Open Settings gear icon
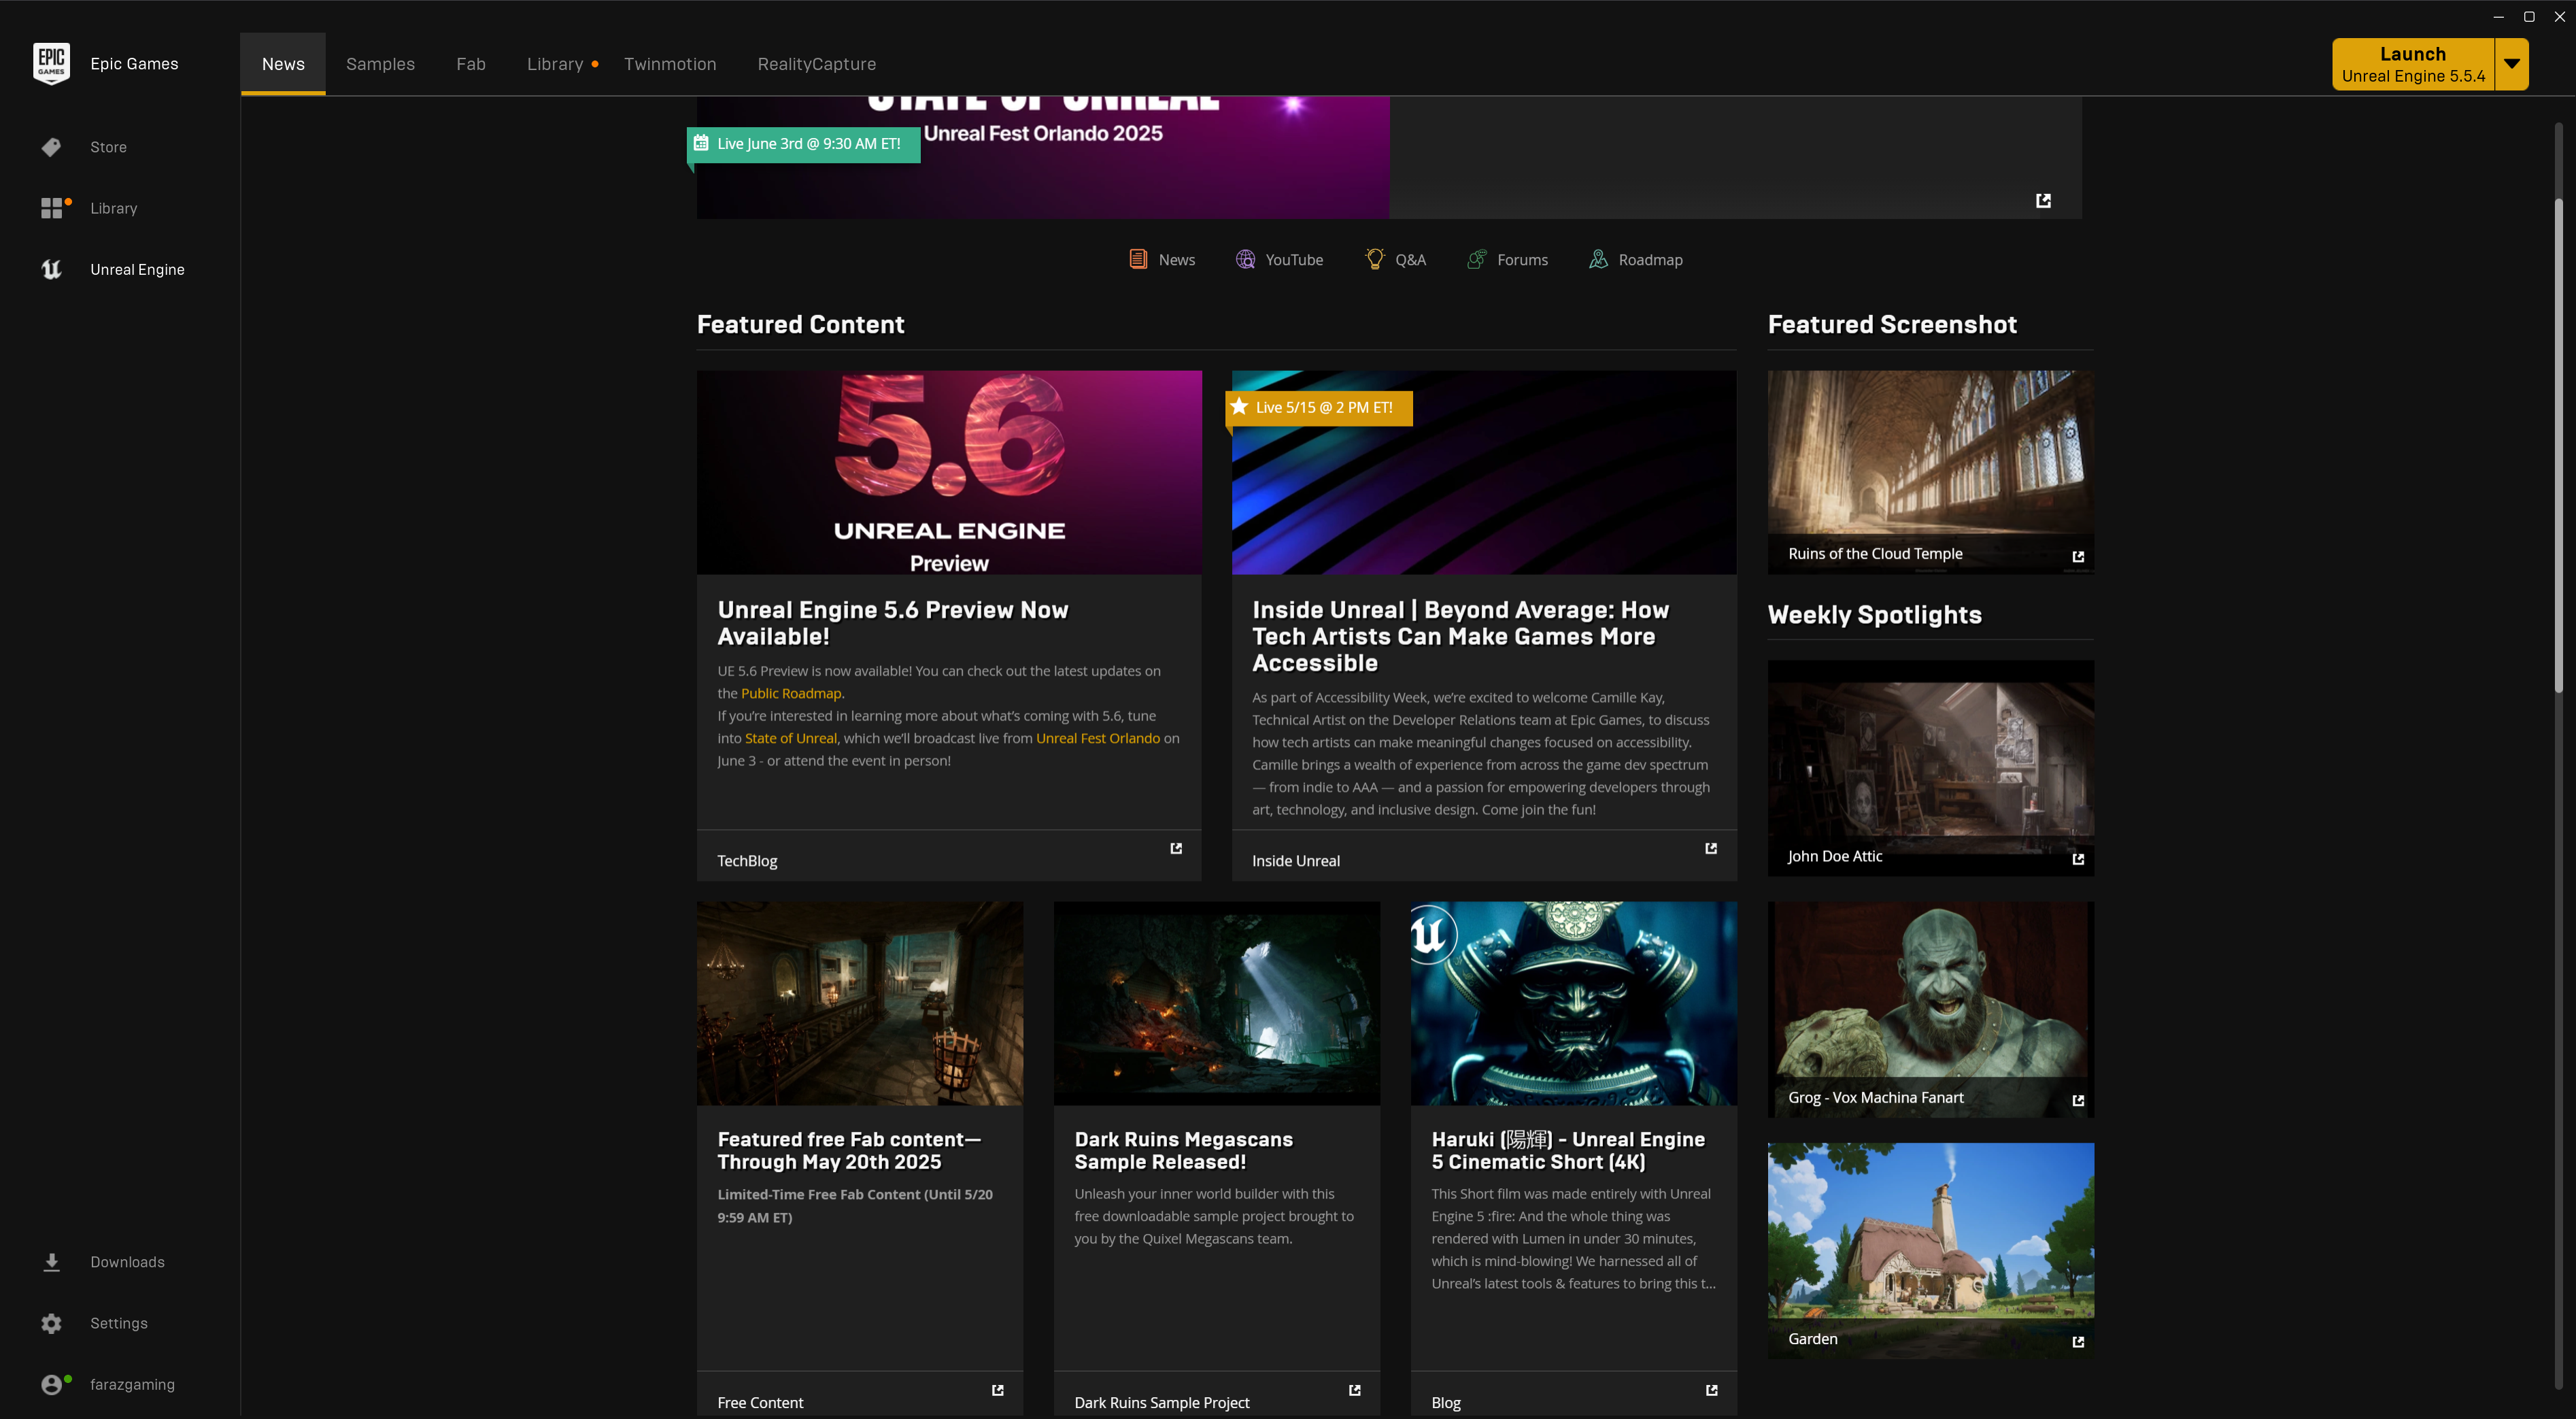2576x1419 pixels. point(52,1323)
